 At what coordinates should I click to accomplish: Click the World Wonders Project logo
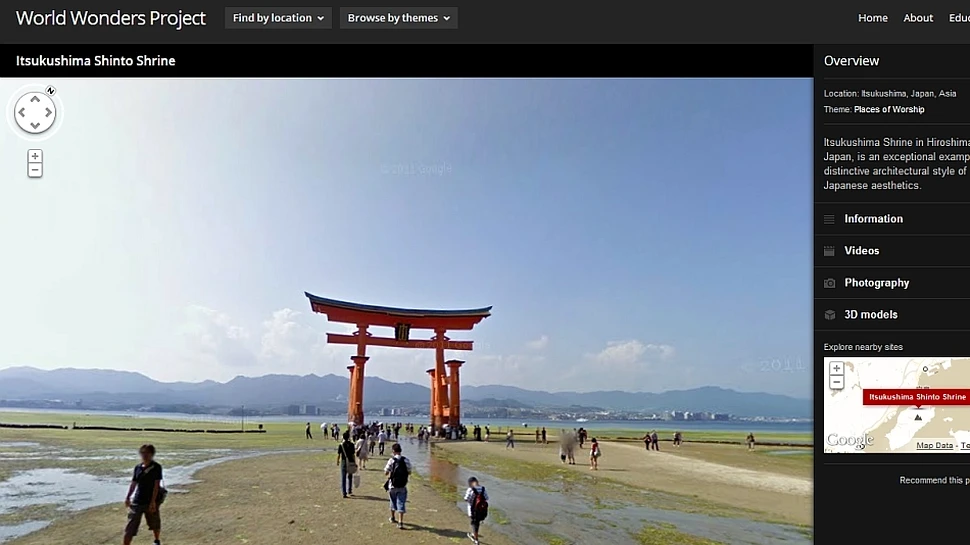point(111,18)
